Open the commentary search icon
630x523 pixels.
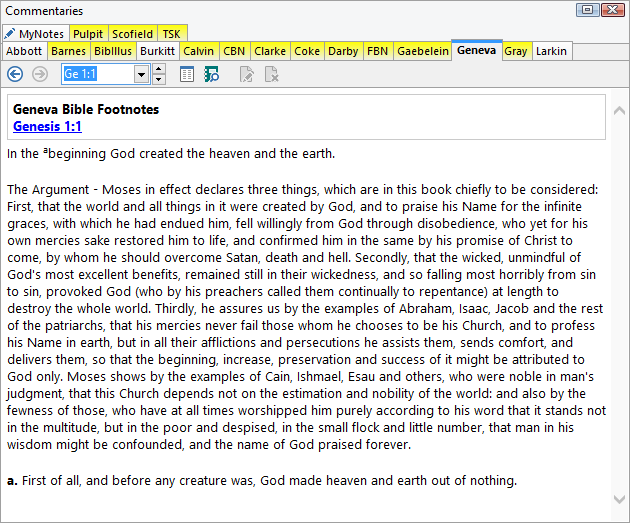point(211,74)
